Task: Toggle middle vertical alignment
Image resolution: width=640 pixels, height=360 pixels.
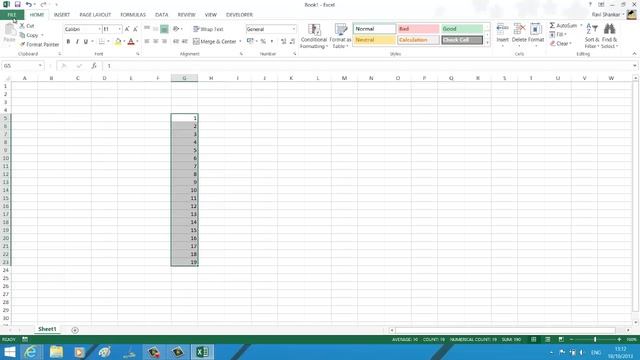Action: pyautogui.click(x=156, y=29)
